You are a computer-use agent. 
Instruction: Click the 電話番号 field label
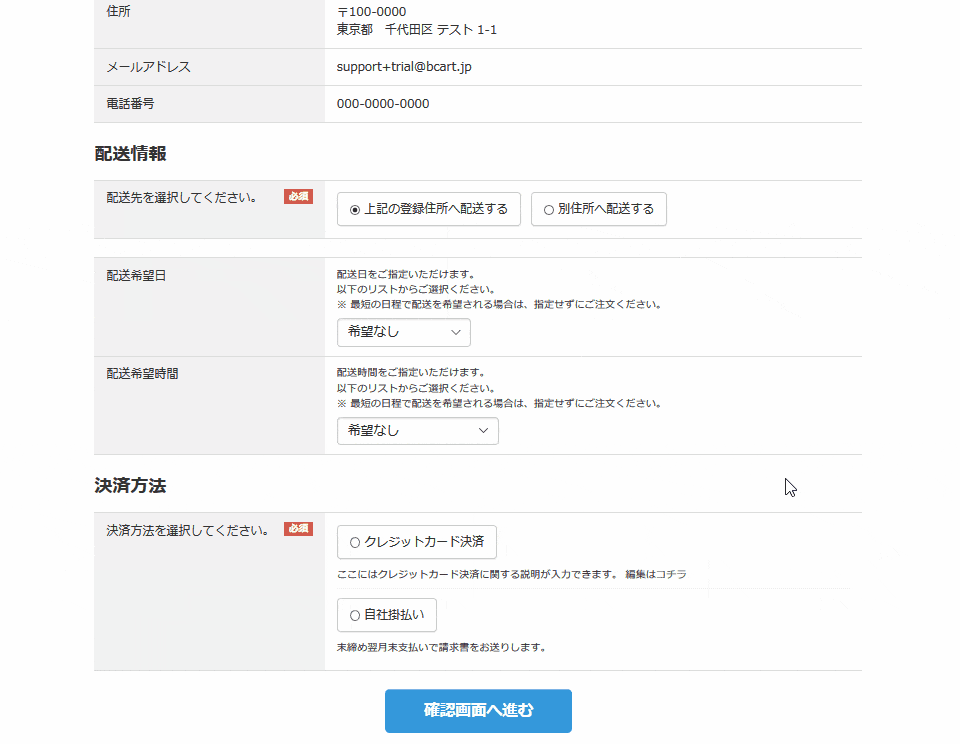[130, 104]
